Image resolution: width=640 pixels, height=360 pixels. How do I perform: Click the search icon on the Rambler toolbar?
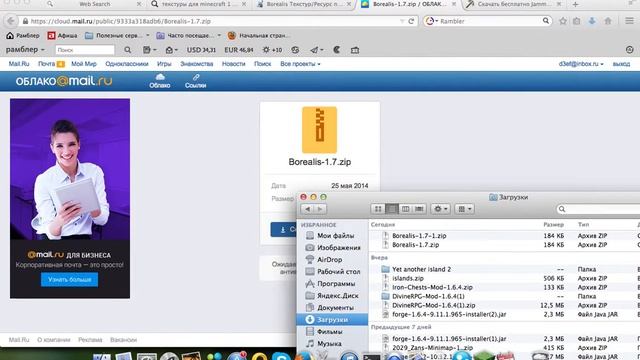[127, 50]
